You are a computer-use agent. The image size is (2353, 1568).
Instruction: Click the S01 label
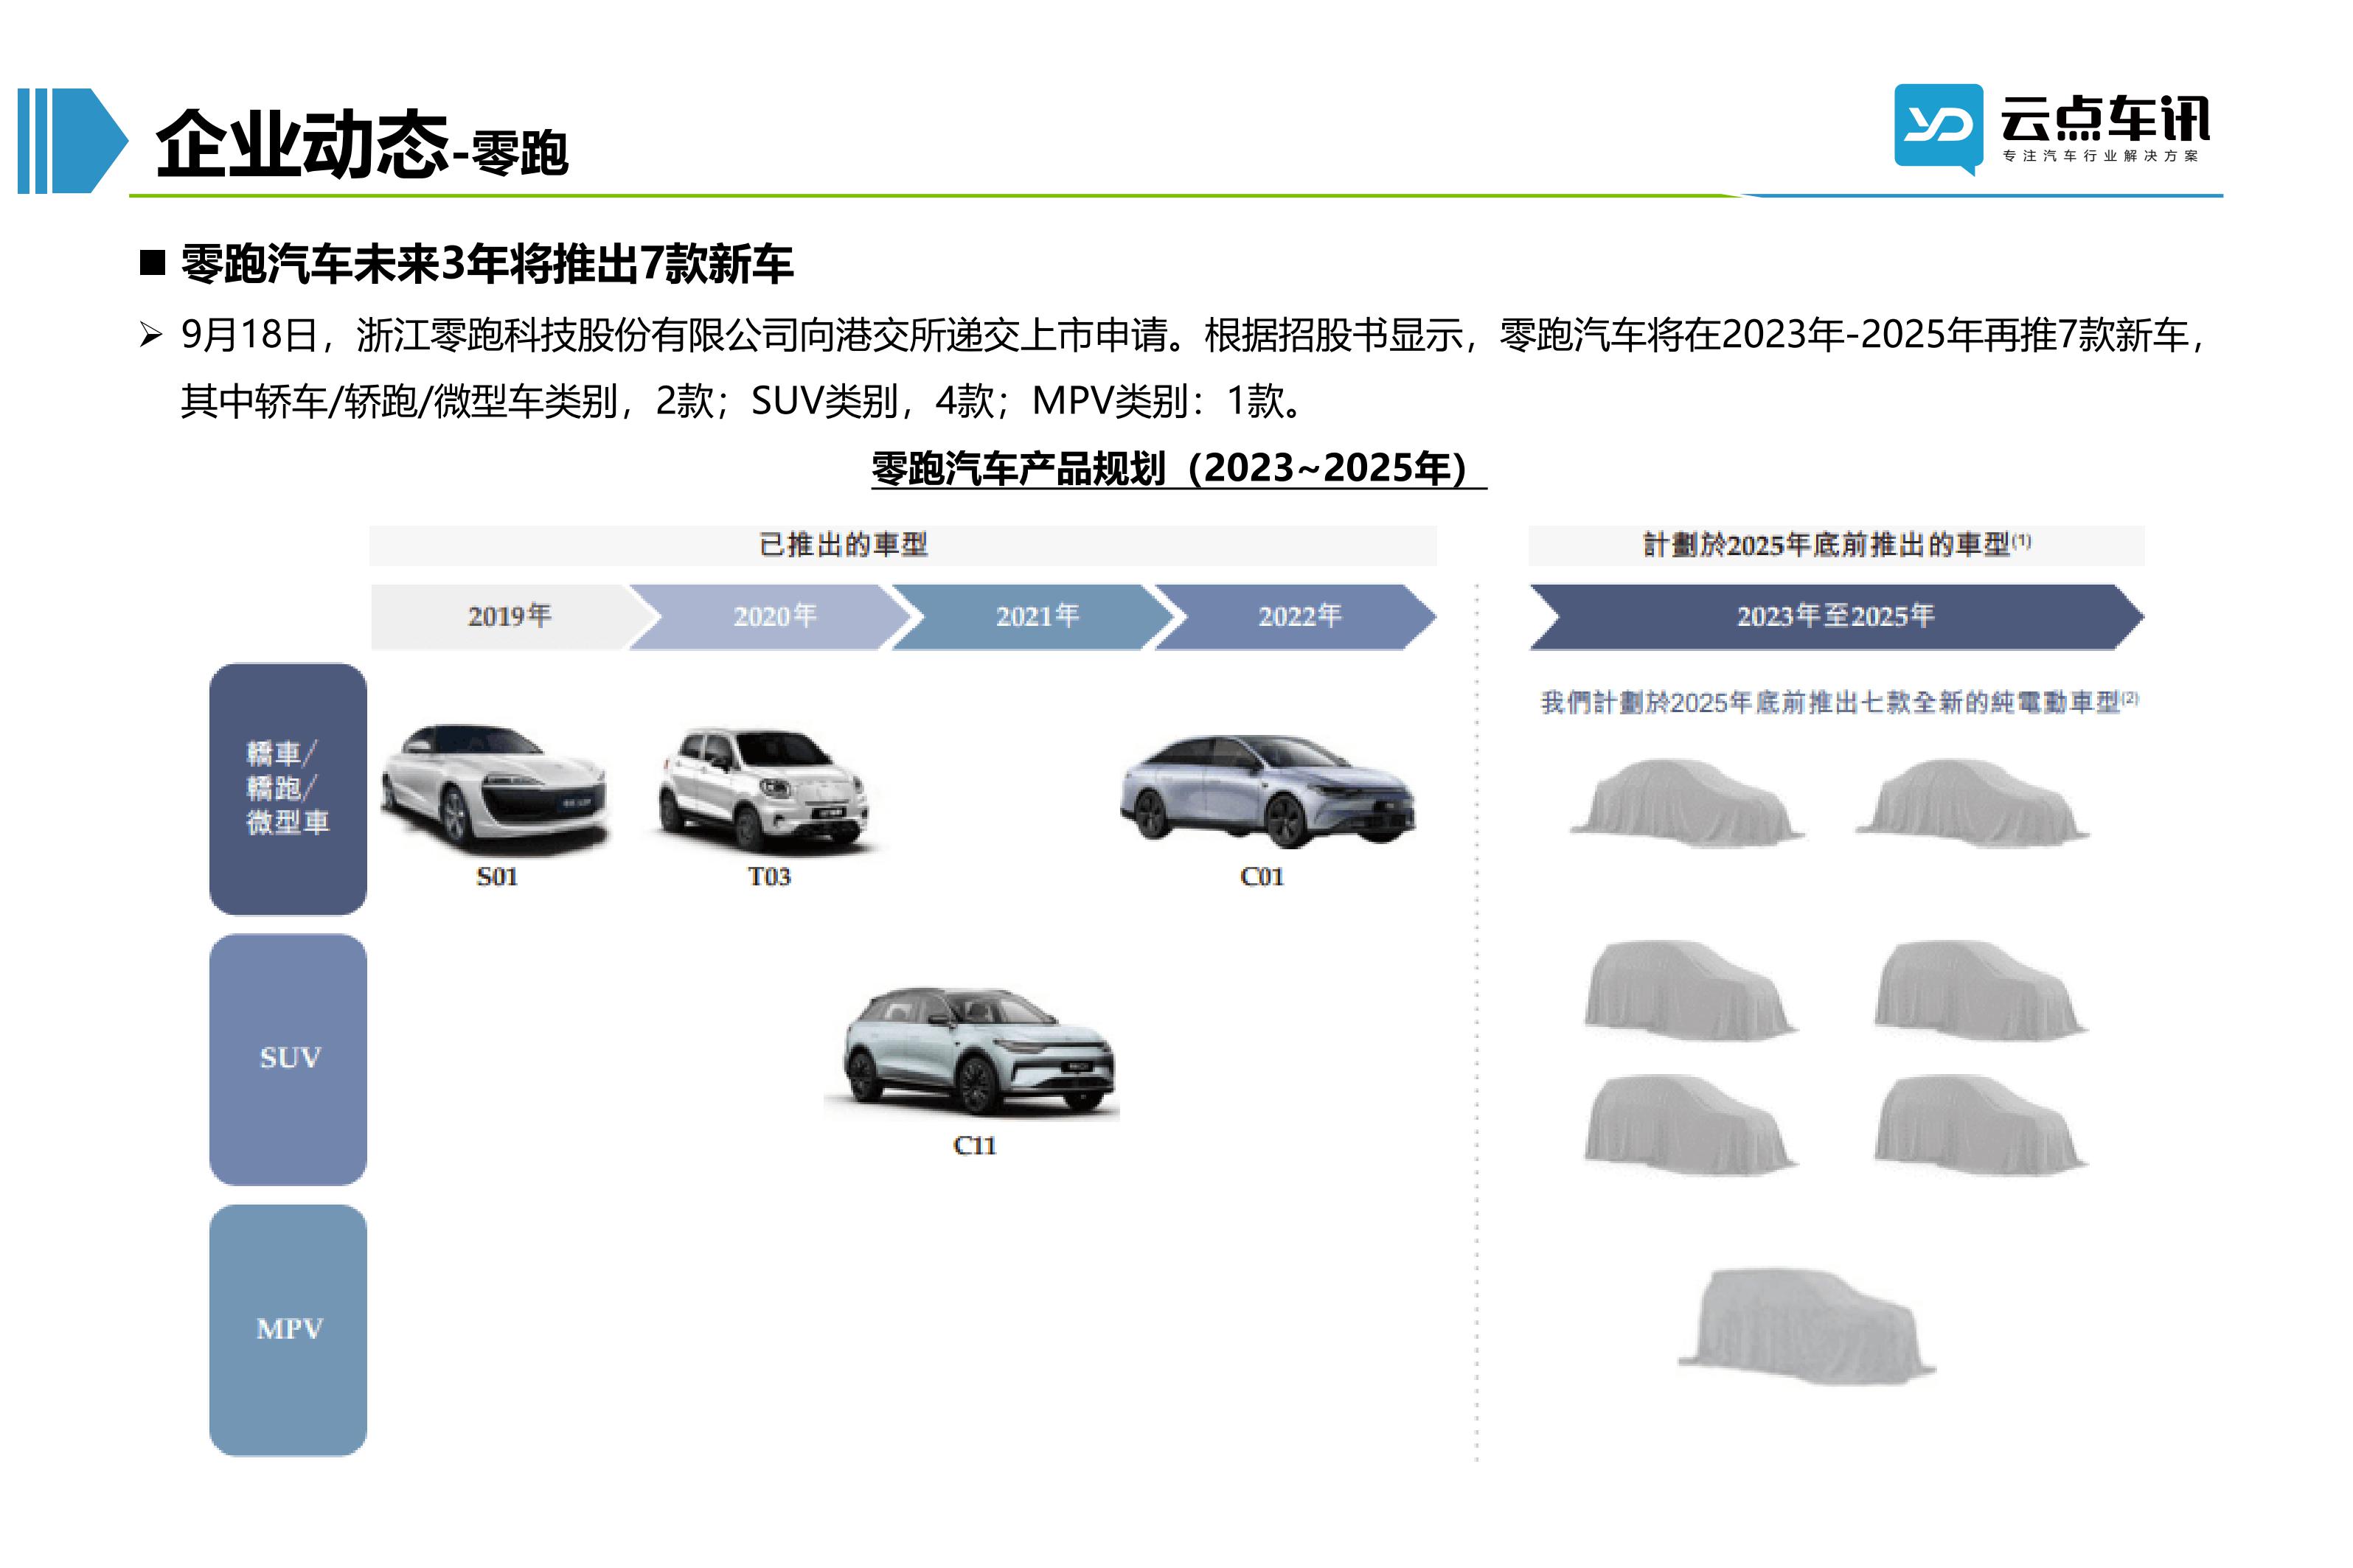click(497, 877)
